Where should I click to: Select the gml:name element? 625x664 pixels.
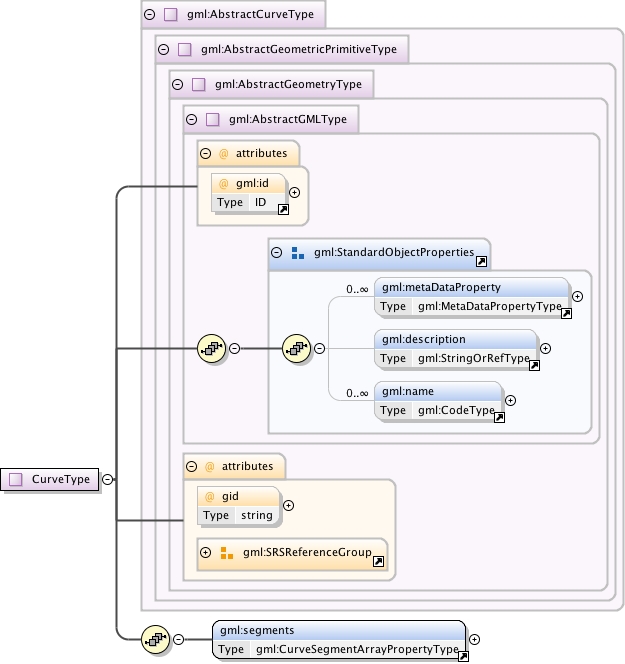438,401
